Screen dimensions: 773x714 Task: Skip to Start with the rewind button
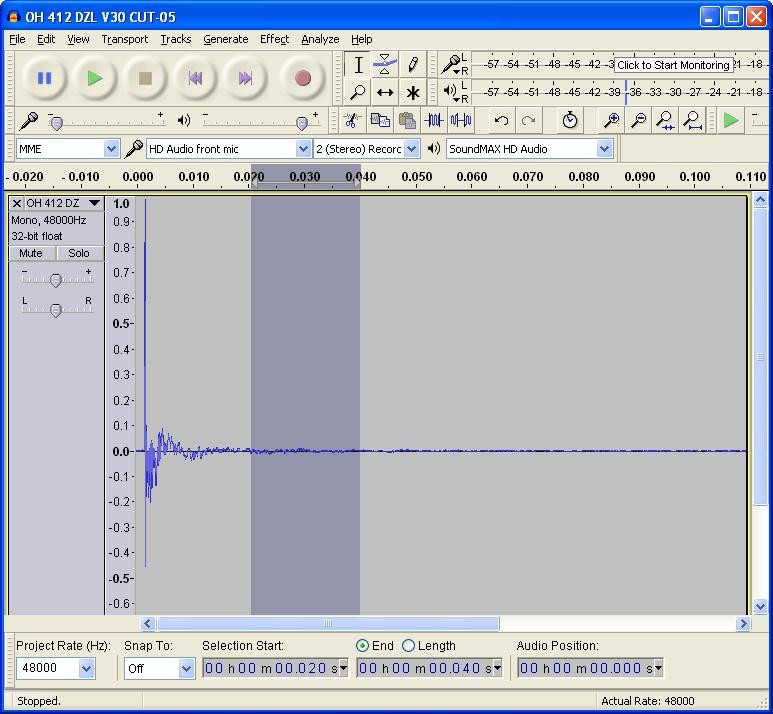(196, 78)
